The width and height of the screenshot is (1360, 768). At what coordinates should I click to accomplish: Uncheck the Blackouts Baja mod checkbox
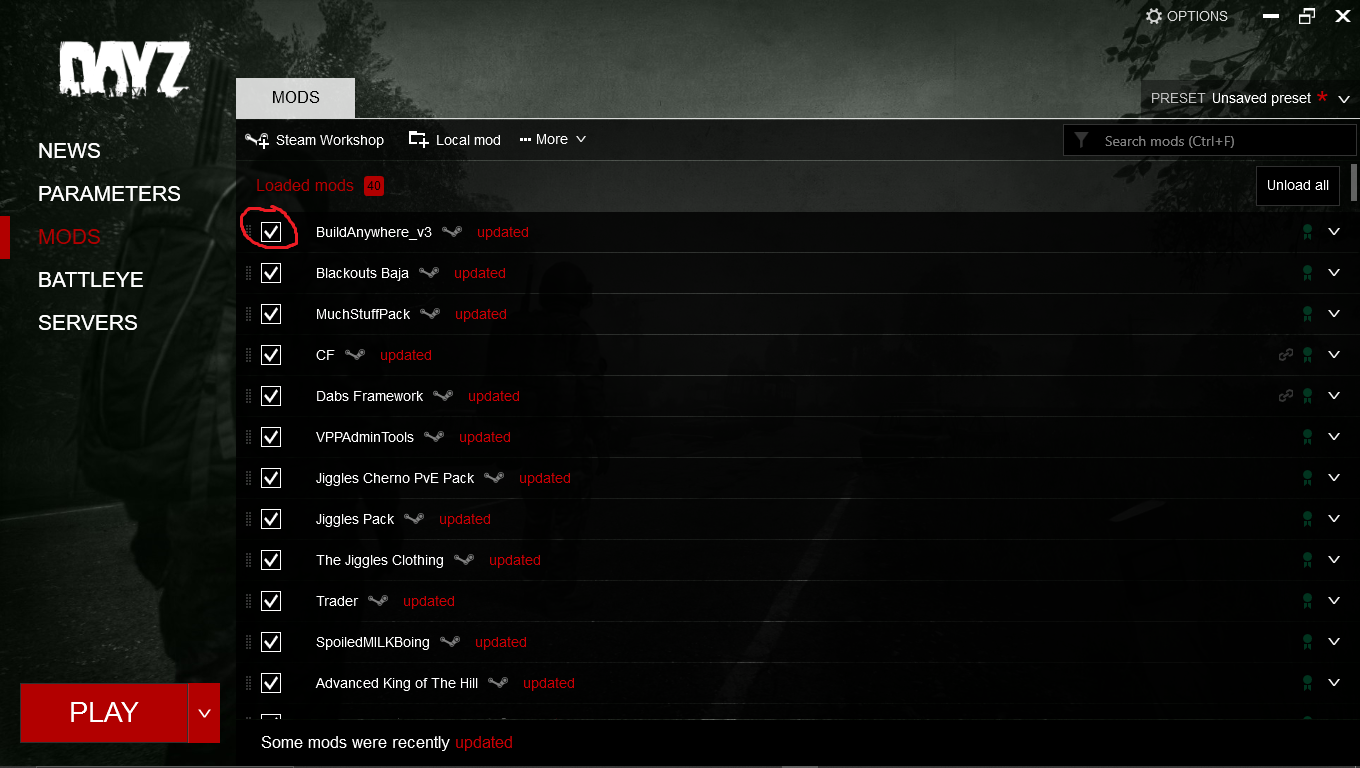click(271, 273)
